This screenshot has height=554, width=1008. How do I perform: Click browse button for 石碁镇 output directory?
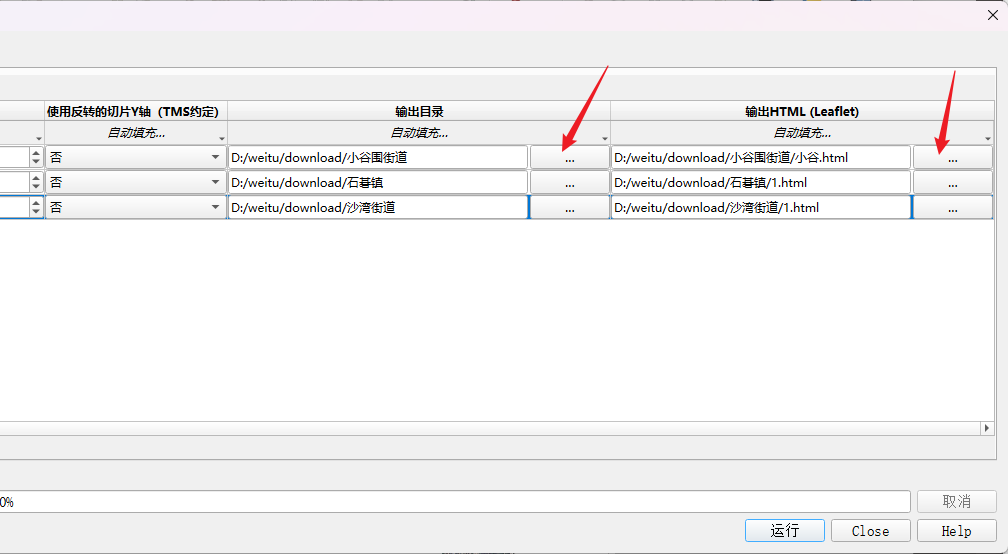click(569, 183)
